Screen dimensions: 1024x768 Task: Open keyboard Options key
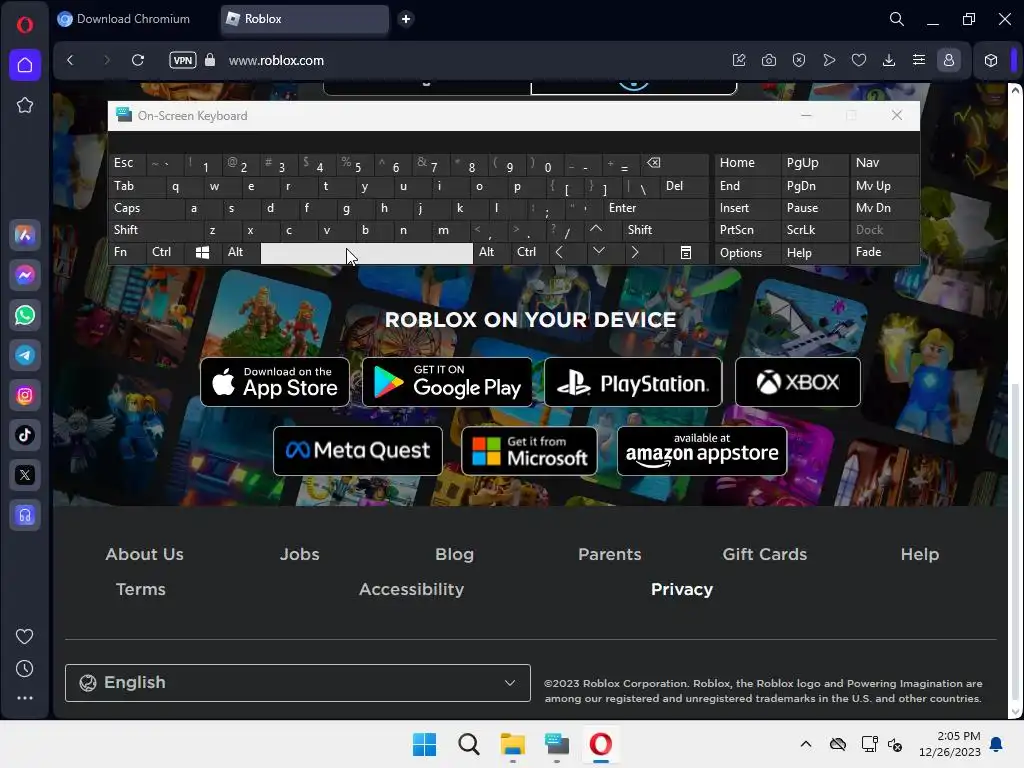747,253
